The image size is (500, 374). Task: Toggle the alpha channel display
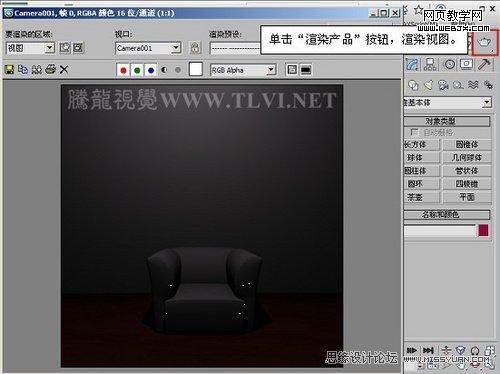pos(164,70)
